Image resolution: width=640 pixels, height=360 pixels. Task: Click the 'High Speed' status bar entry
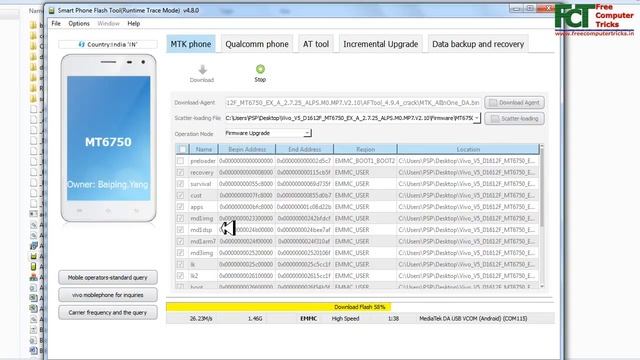click(x=345, y=318)
